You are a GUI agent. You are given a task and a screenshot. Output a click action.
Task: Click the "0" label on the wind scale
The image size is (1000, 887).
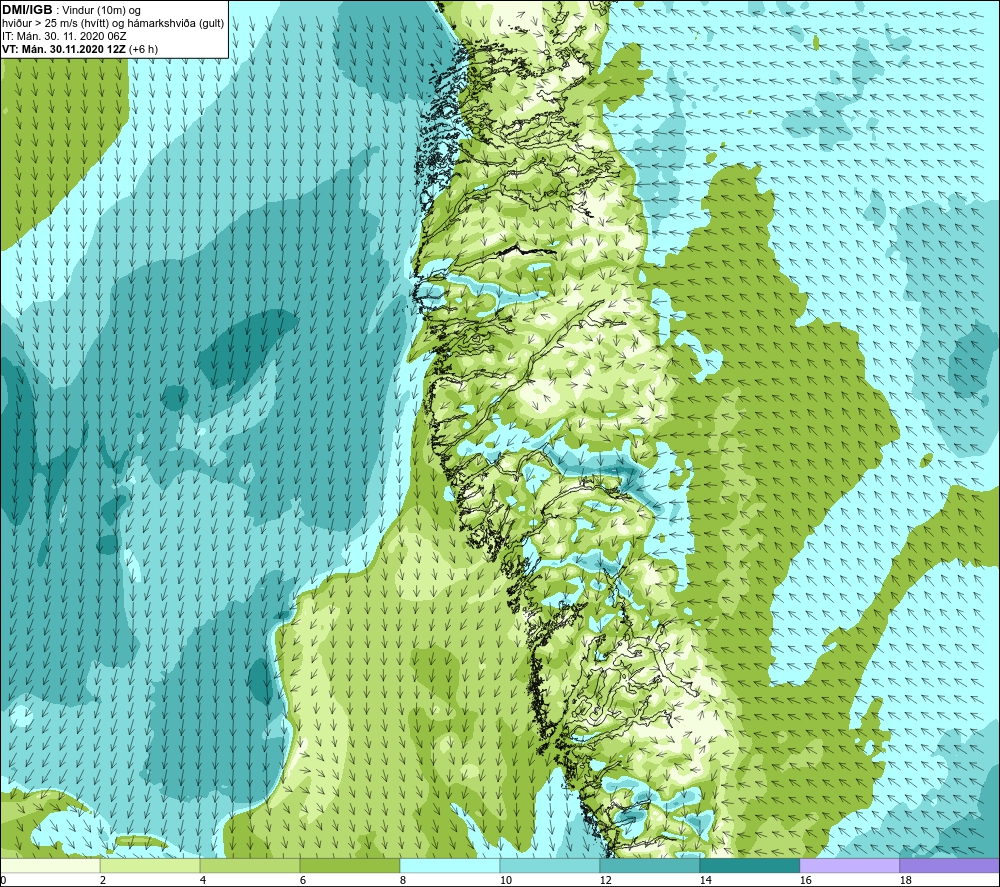pos(4,880)
